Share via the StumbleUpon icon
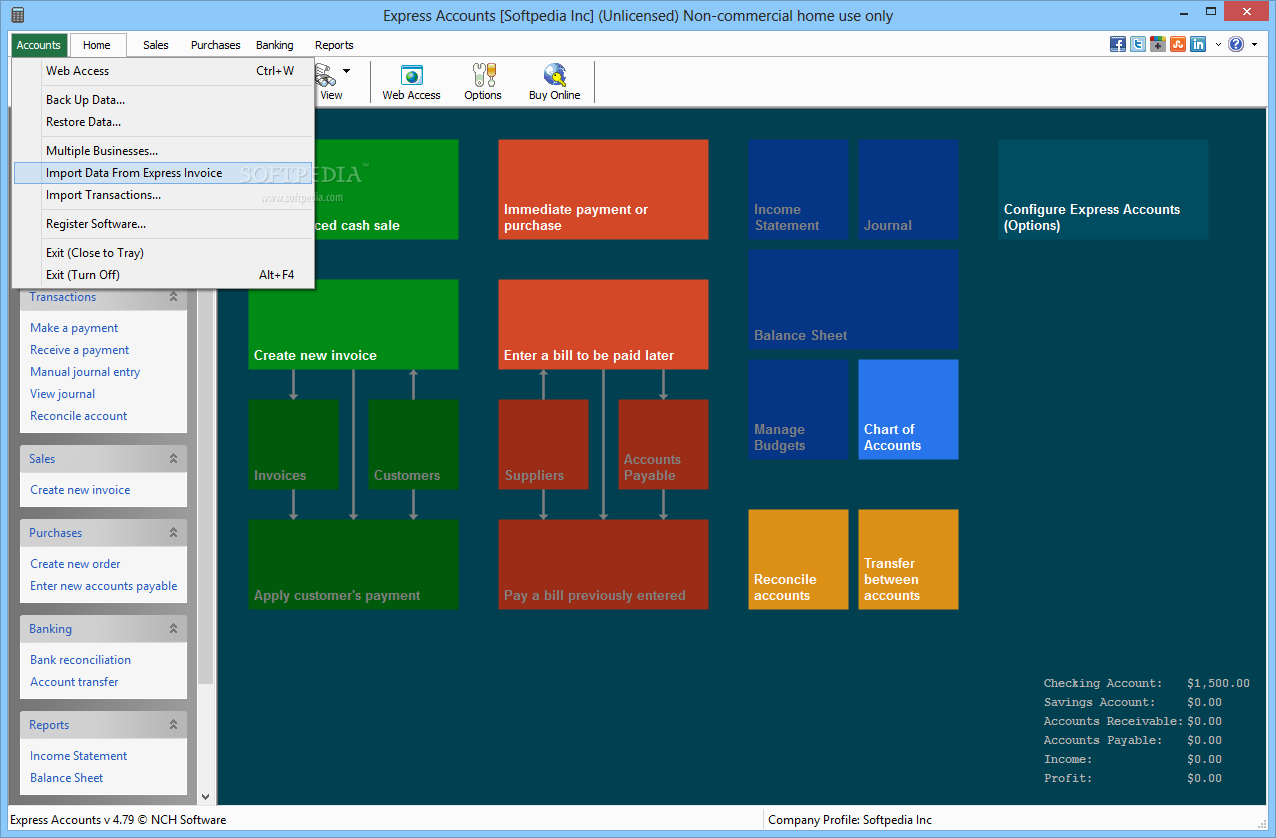This screenshot has height=838, width=1276. pyautogui.click(x=1178, y=44)
